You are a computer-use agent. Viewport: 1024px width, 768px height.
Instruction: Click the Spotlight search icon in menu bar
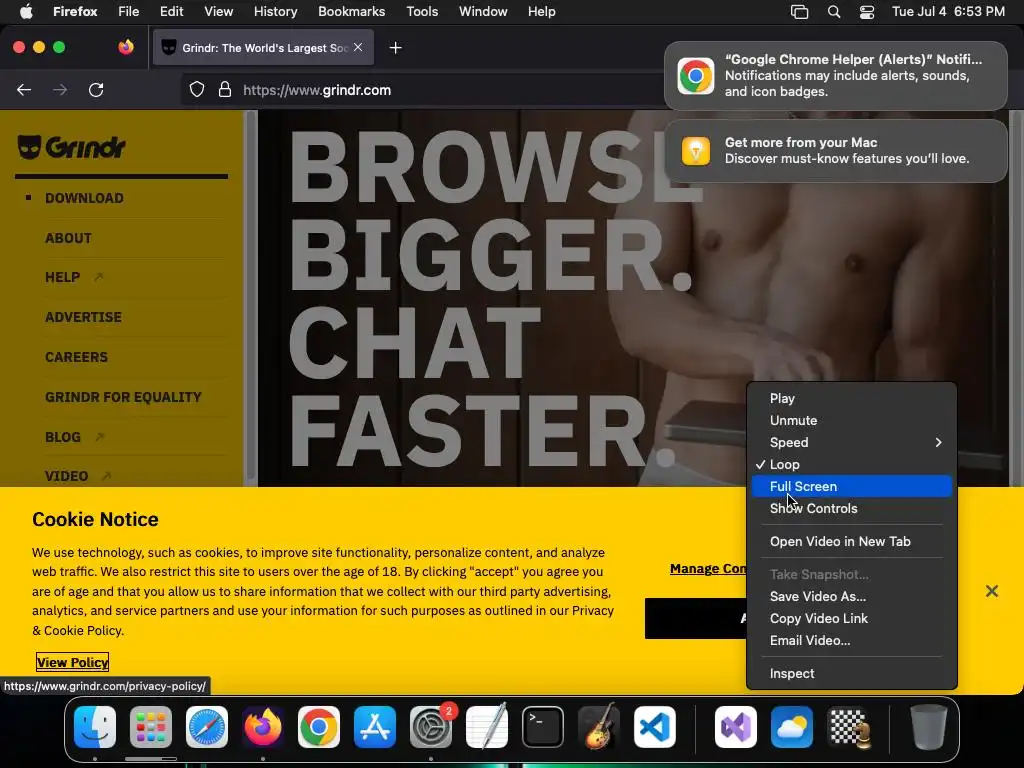(x=834, y=12)
